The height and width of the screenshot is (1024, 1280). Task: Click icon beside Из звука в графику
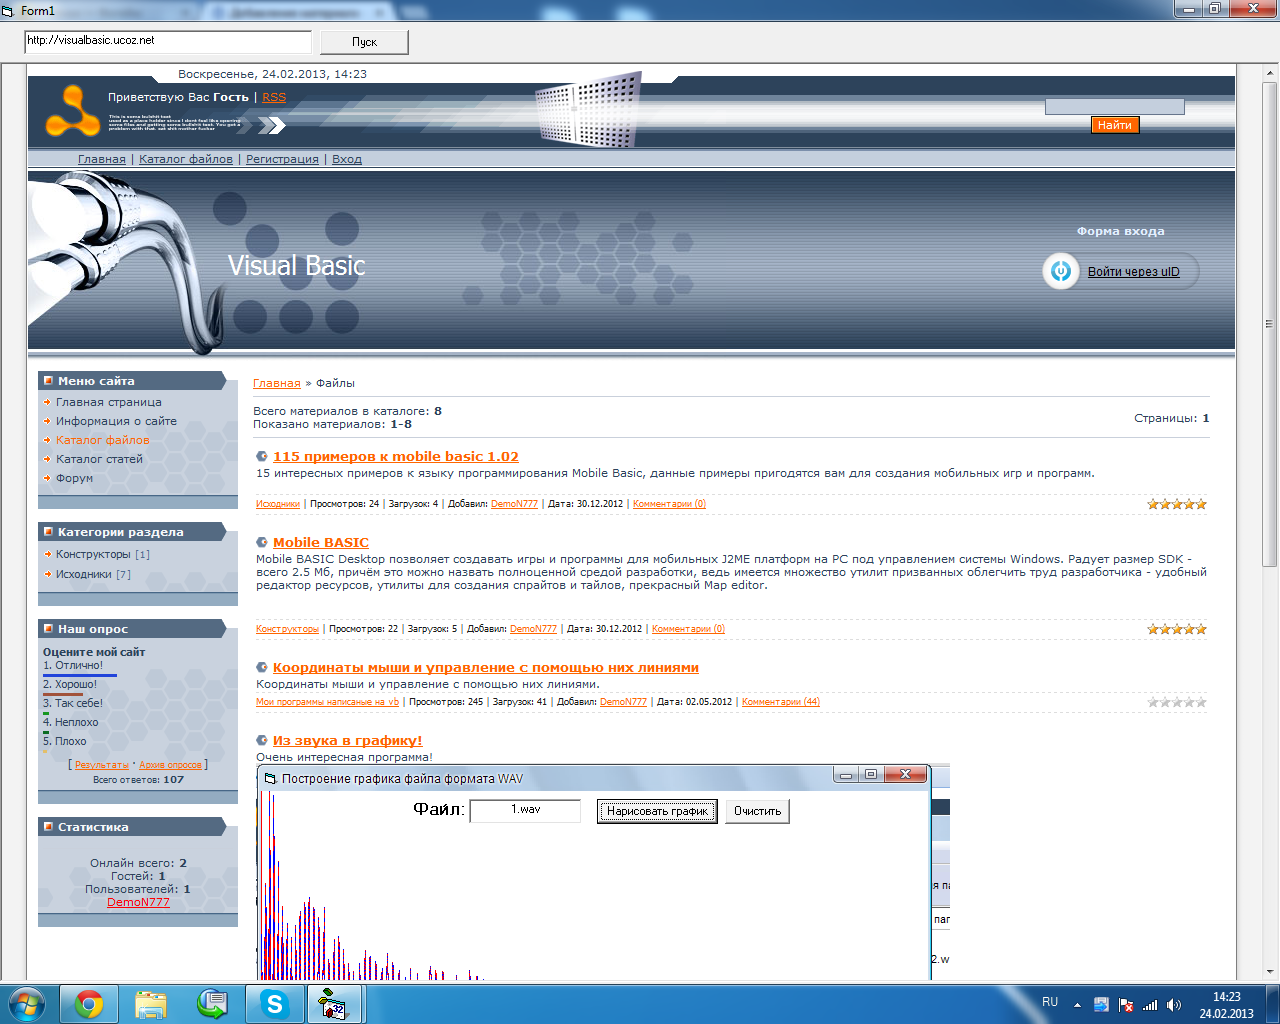pos(262,741)
